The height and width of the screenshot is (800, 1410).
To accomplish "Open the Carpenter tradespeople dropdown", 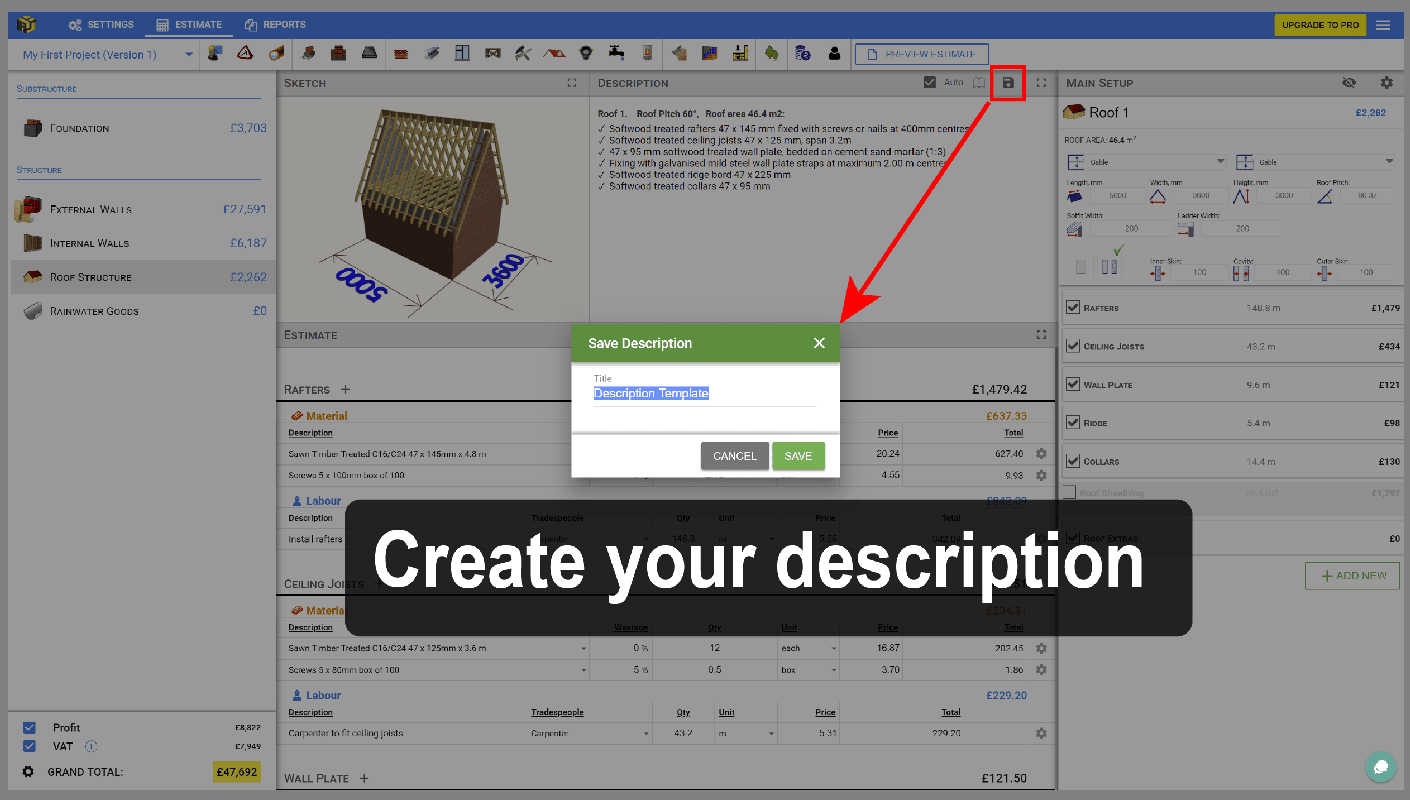I will click(590, 733).
